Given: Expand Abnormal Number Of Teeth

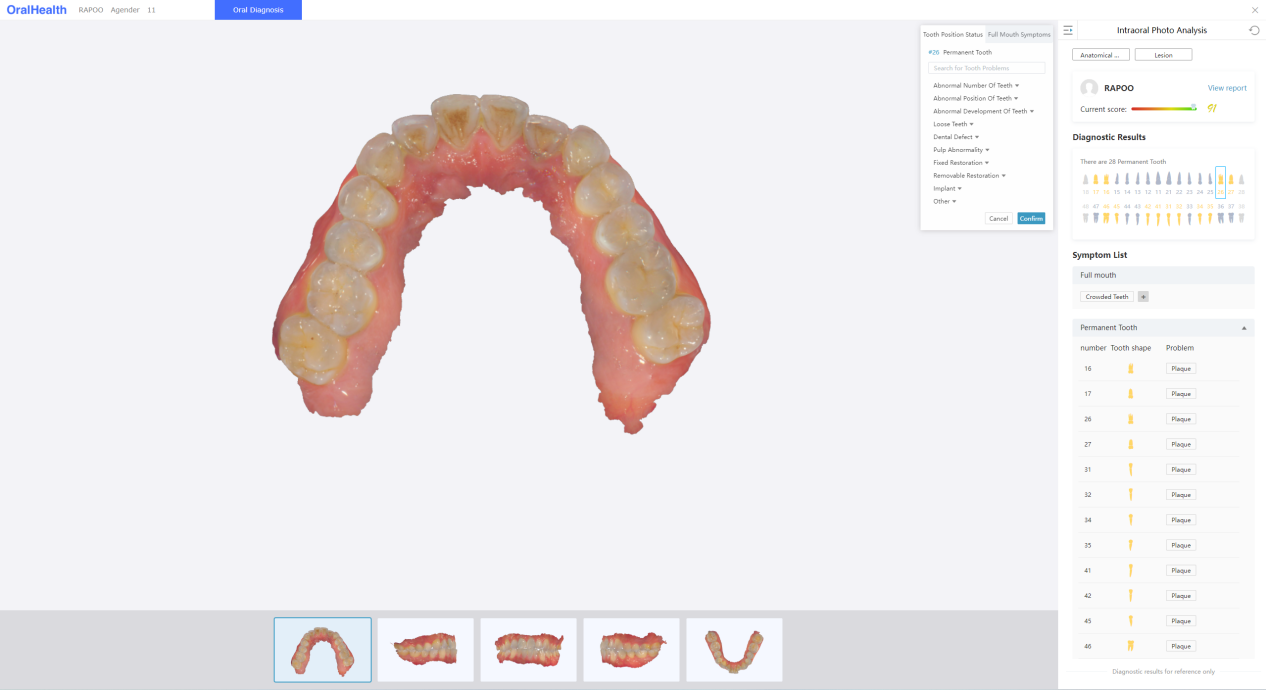Looking at the screenshot, I should click(x=976, y=86).
